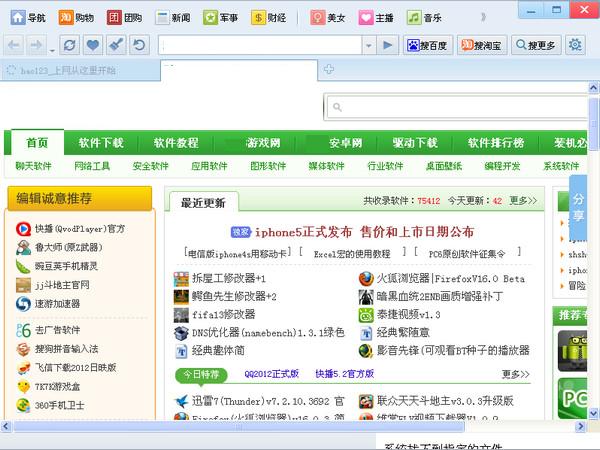Go forward with the forward arrow
This screenshot has width=600, height=450.
[x=36, y=45]
